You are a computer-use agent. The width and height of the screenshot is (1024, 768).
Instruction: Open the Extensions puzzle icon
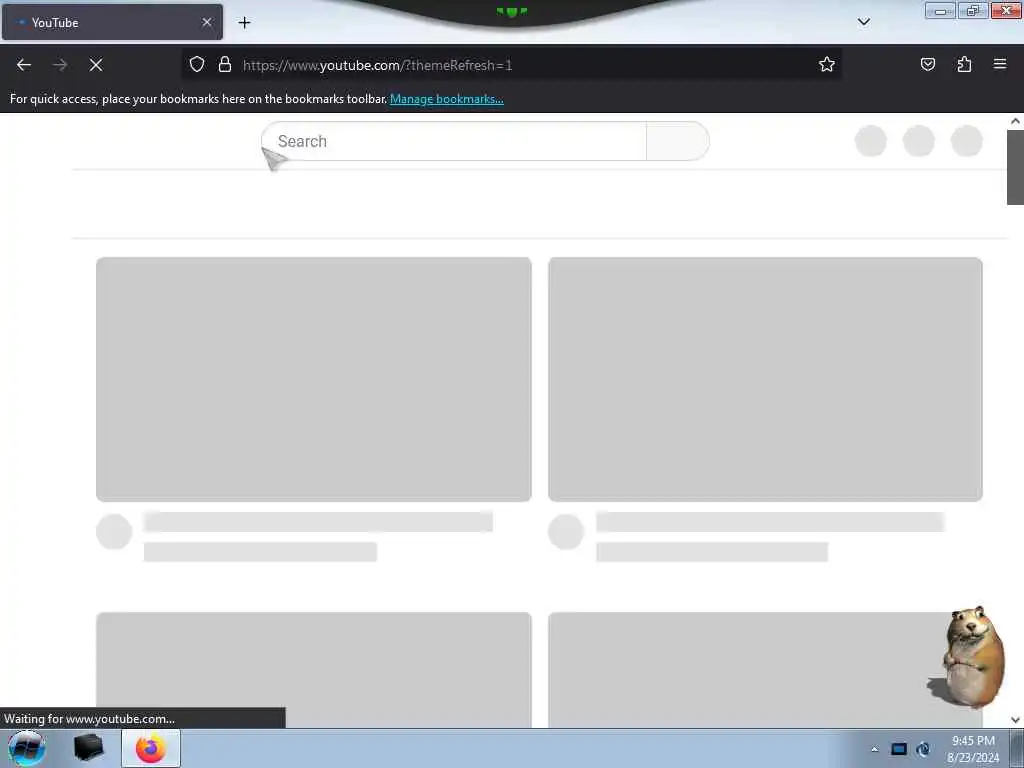[x=964, y=64]
